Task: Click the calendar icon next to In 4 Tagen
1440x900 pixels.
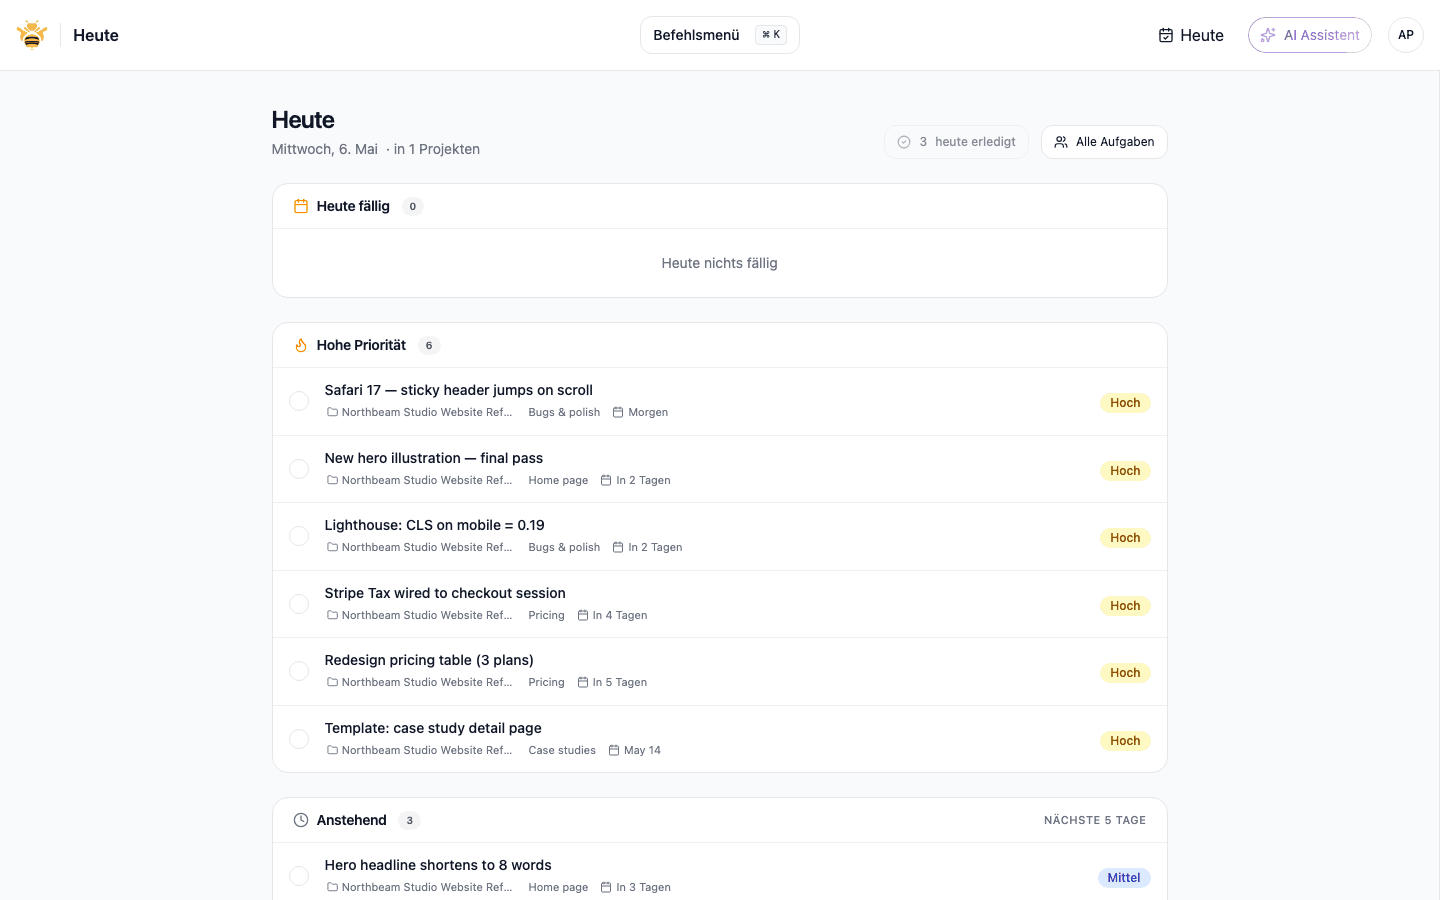Action: pyautogui.click(x=583, y=615)
